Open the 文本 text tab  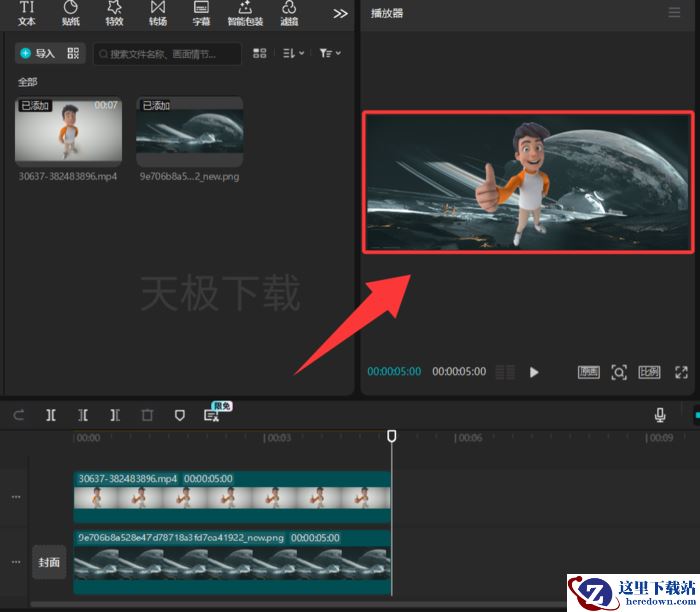point(27,13)
